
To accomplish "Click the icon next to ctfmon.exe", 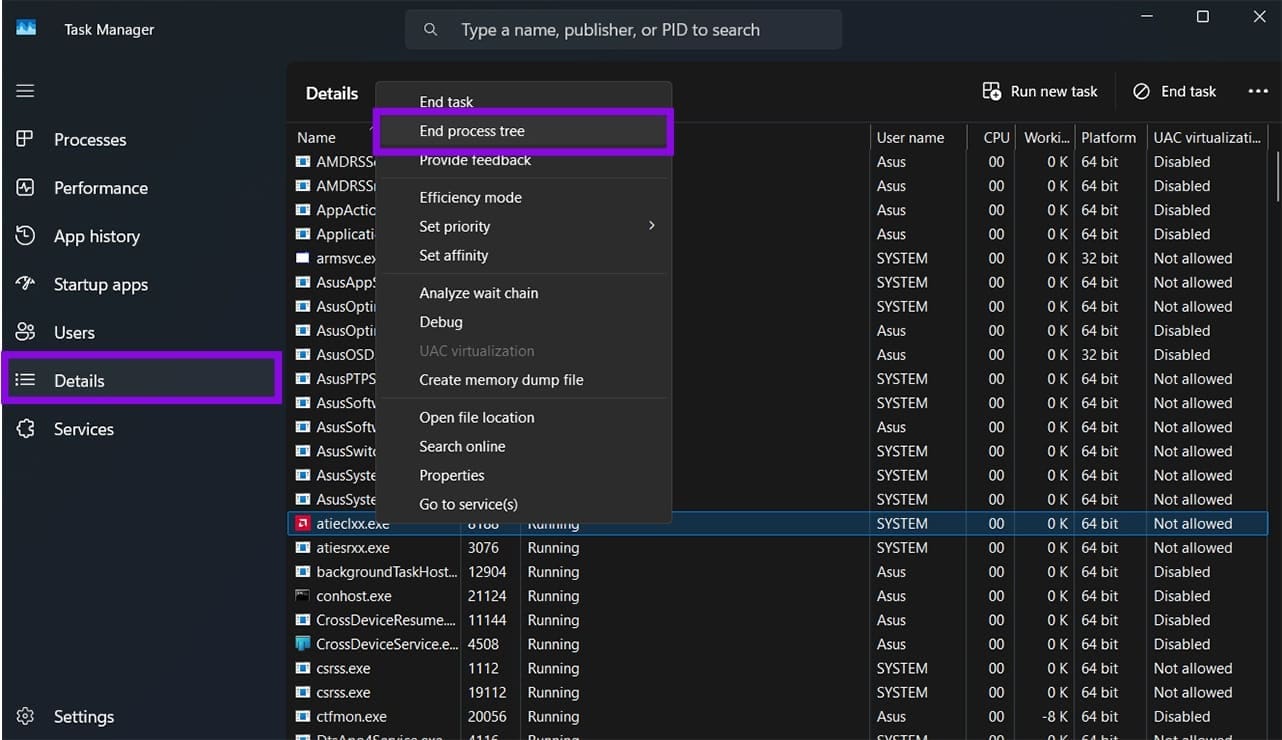I will coord(303,716).
